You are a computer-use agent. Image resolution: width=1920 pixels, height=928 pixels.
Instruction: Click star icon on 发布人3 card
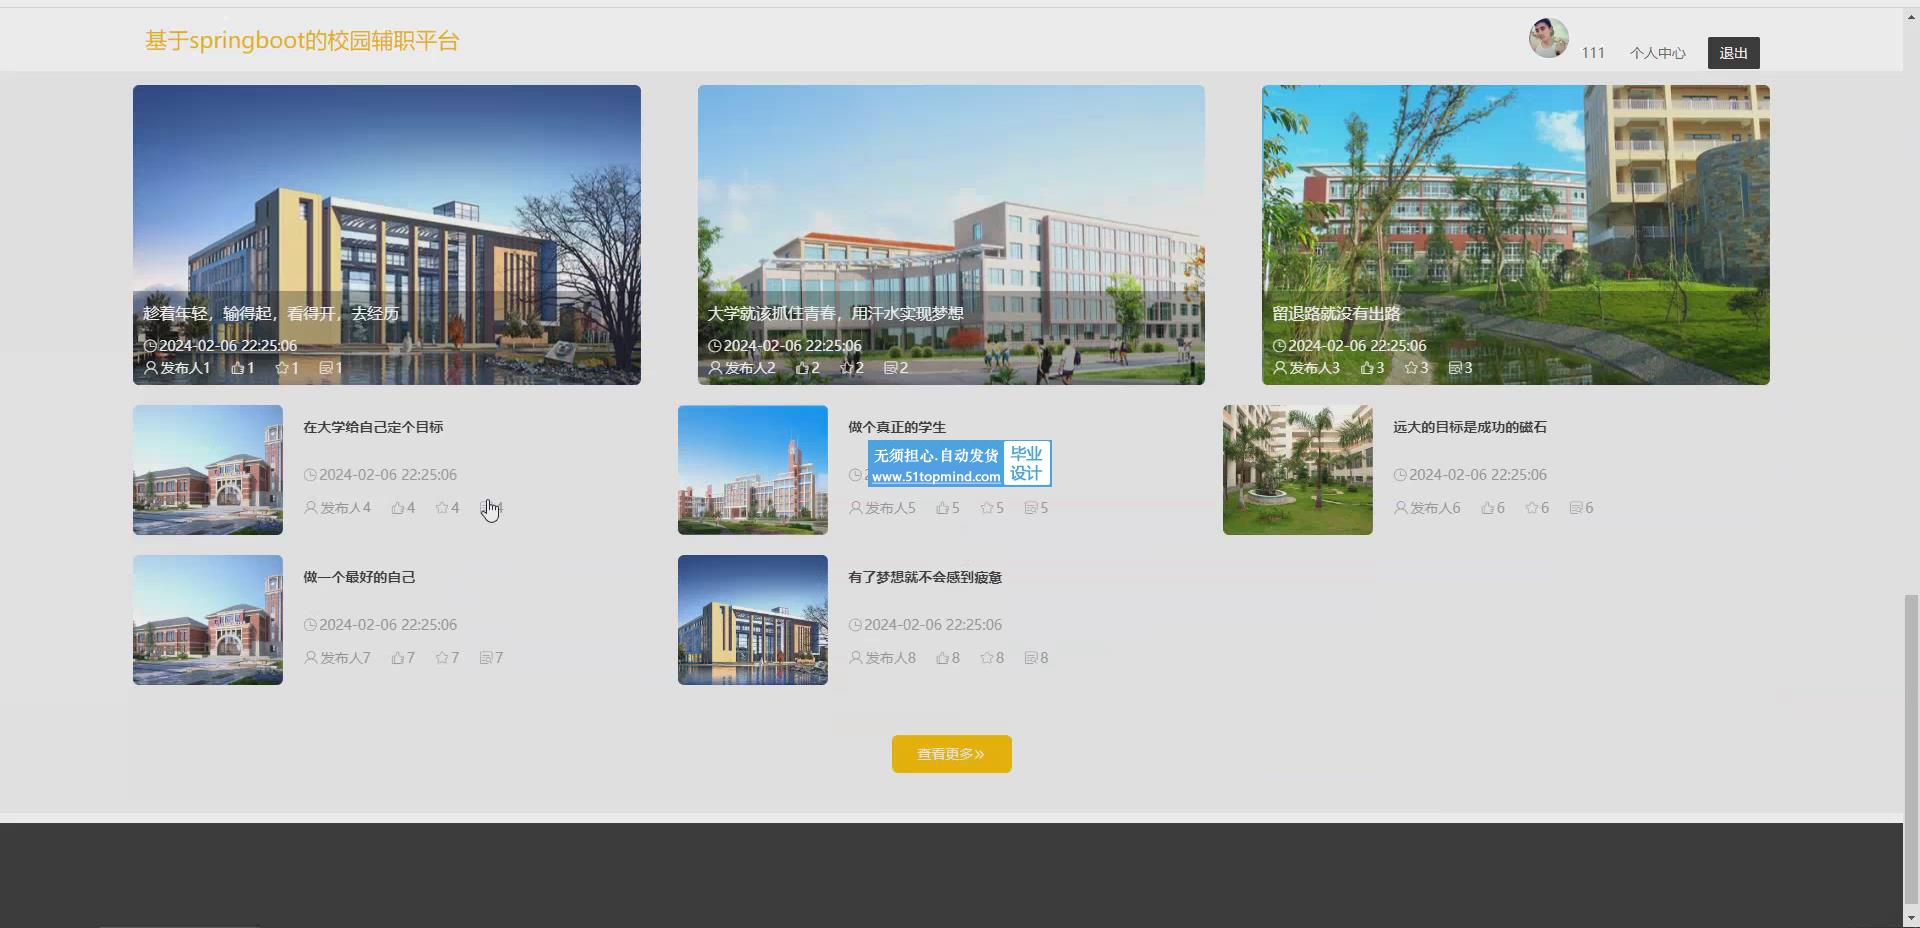1411,368
